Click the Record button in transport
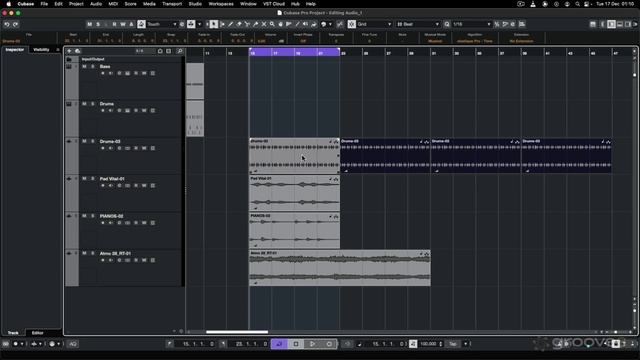The width and height of the screenshot is (640, 360). coord(329,344)
